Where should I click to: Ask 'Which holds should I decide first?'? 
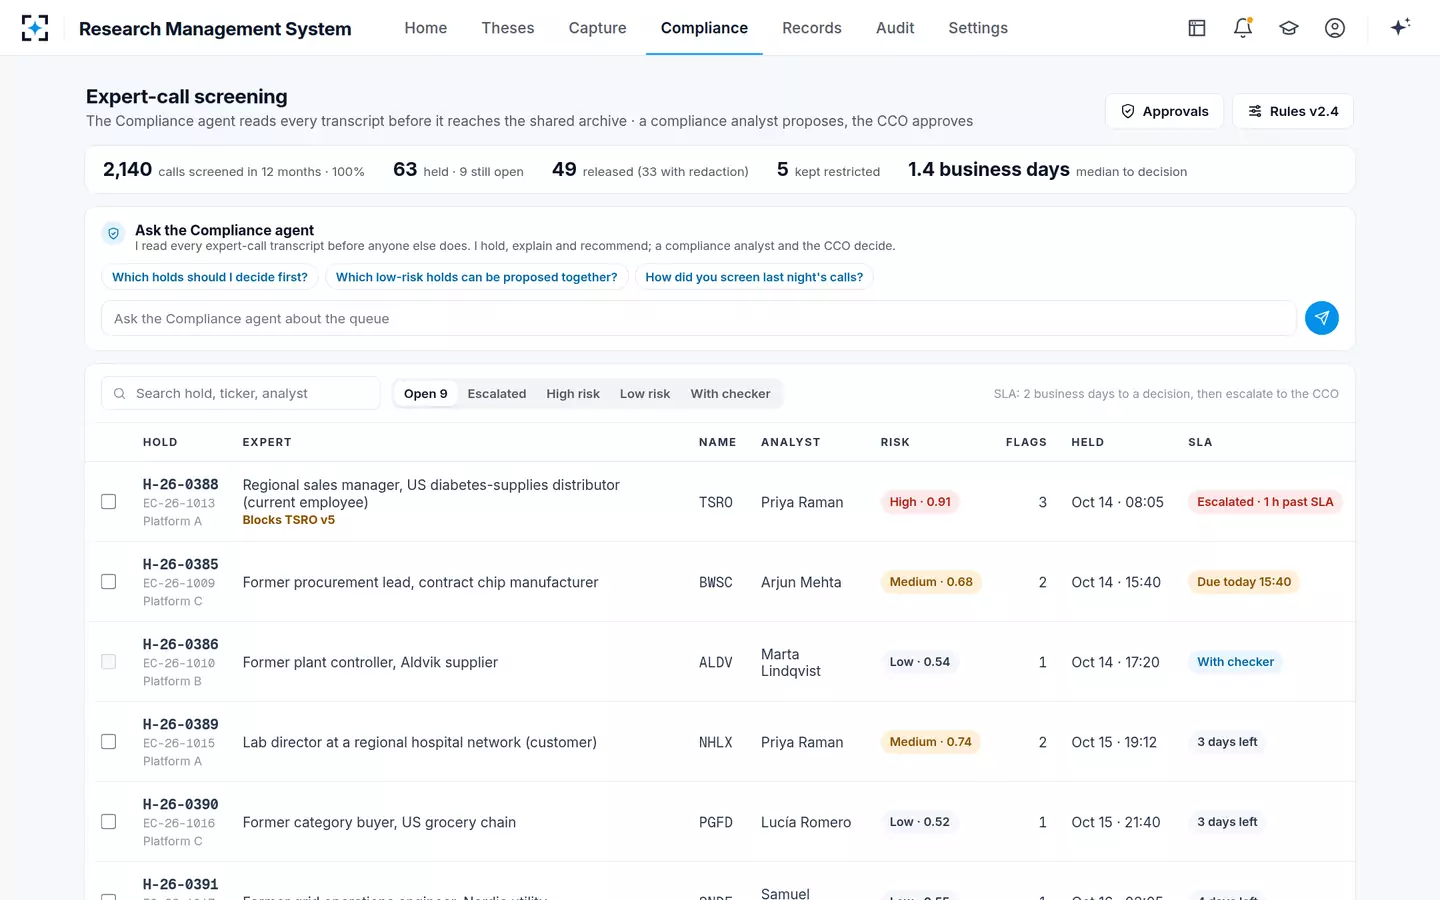tap(210, 277)
